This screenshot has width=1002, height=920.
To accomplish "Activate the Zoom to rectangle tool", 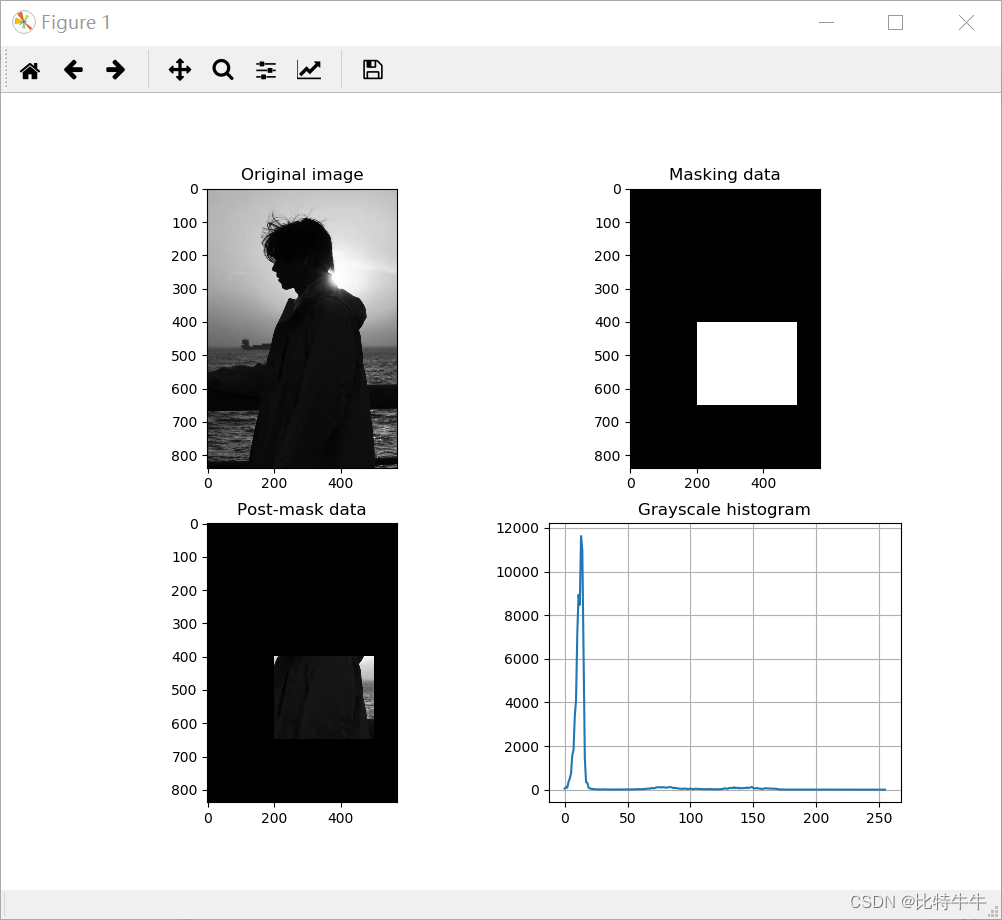I will point(223,70).
